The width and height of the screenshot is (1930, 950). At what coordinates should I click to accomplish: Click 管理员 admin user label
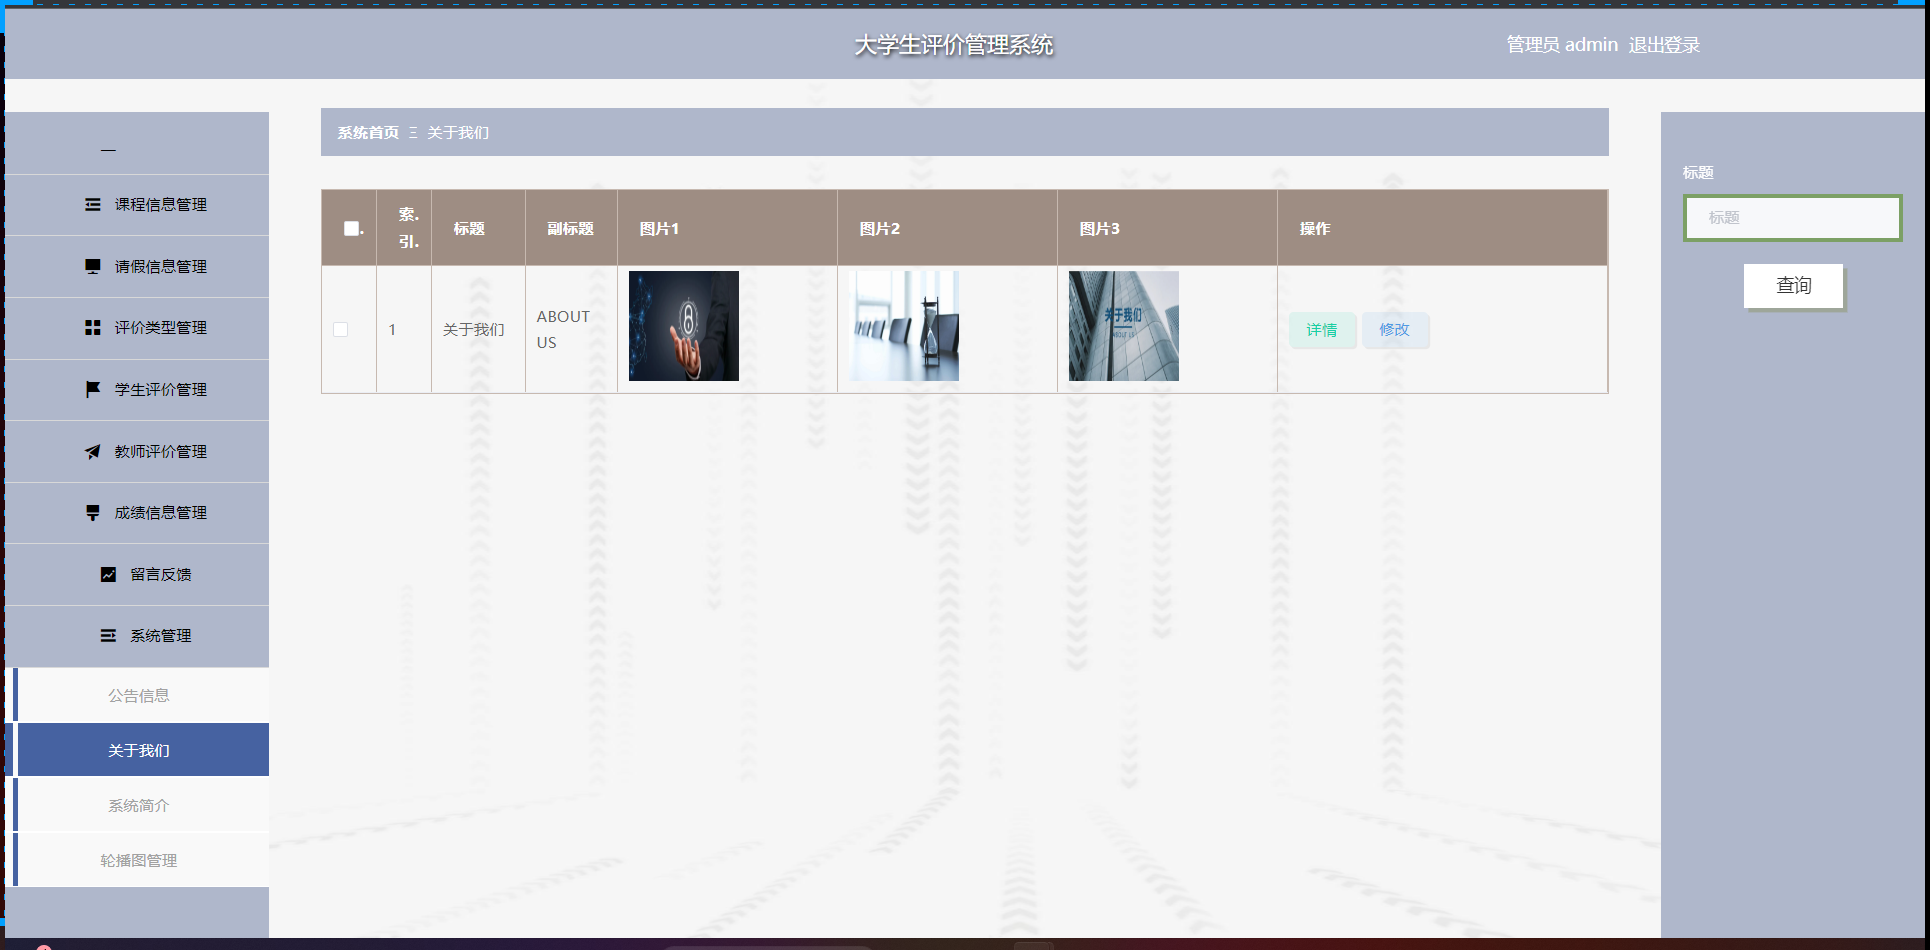[1562, 45]
